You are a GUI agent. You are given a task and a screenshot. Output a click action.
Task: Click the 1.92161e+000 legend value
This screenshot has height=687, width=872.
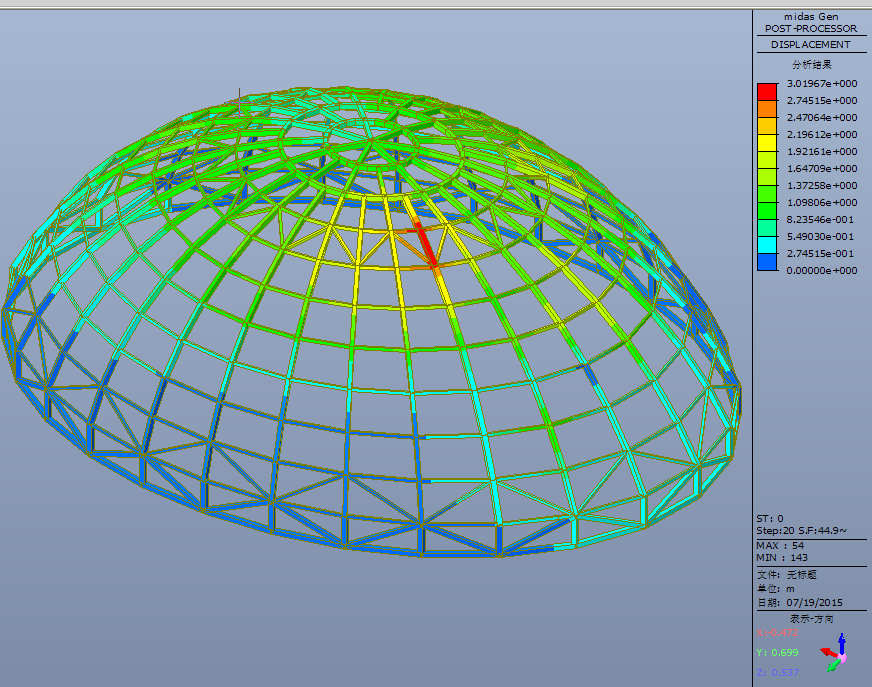coord(822,152)
